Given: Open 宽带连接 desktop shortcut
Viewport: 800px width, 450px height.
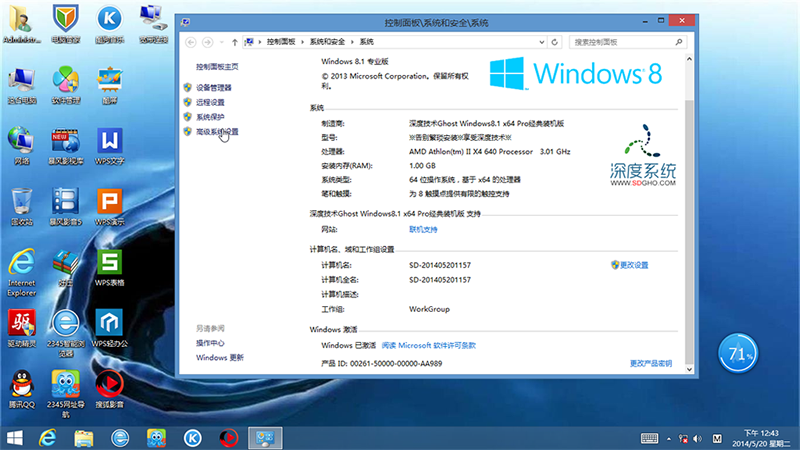Looking at the screenshot, I should (x=153, y=24).
